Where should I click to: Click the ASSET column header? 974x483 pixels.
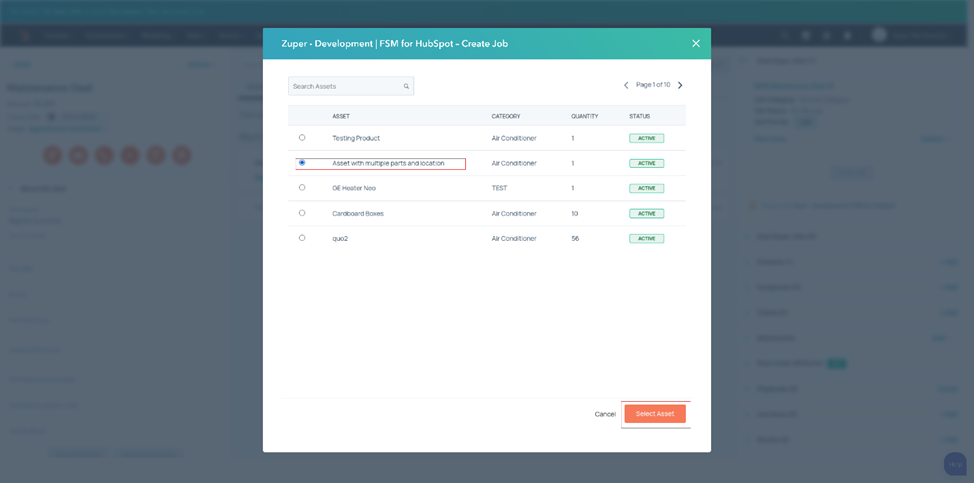pyautogui.click(x=341, y=116)
